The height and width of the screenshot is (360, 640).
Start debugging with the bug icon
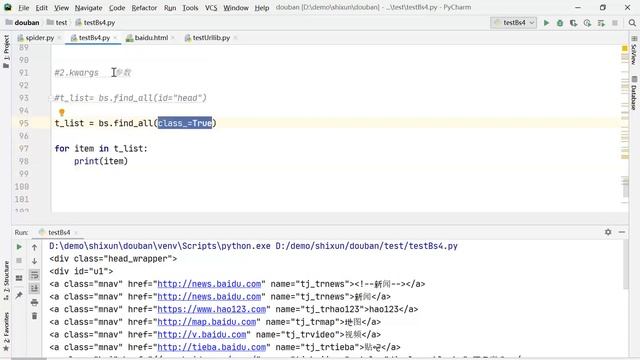(x=560, y=23)
